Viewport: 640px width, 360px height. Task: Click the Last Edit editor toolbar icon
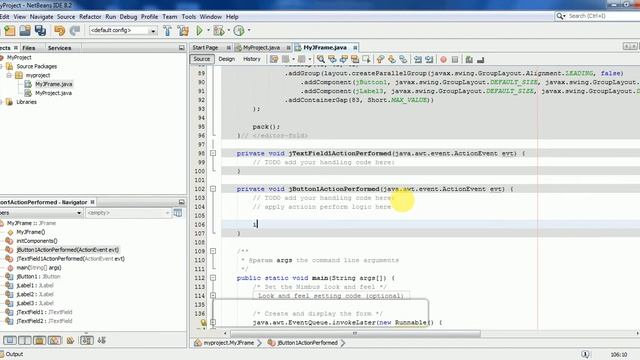[274, 60]
